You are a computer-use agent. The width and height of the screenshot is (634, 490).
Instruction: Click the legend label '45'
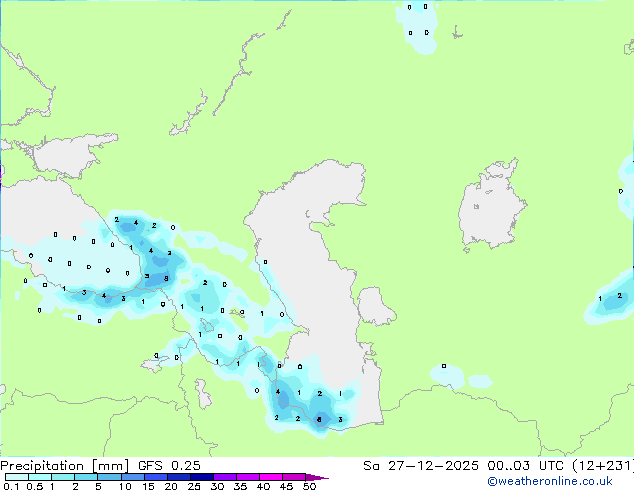tap(286, 486)
